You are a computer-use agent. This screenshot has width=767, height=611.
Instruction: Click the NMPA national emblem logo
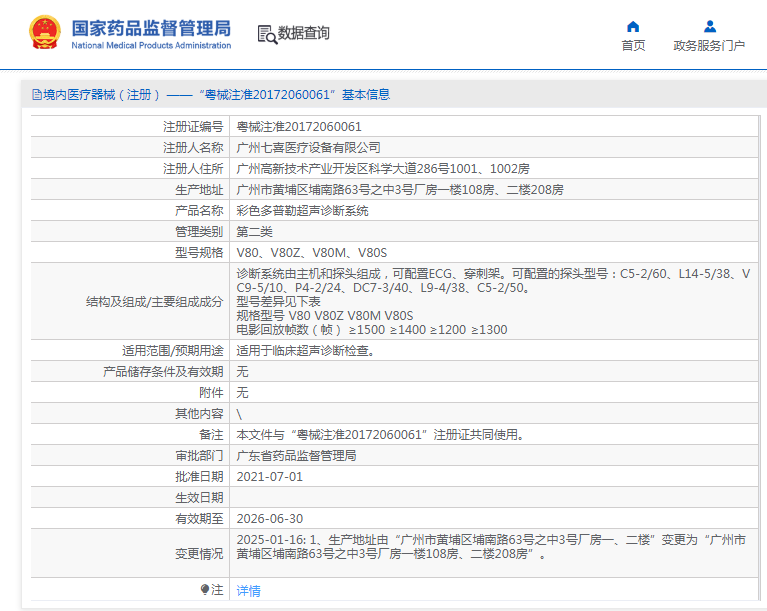pyautogui.click(x=44, y=33)
